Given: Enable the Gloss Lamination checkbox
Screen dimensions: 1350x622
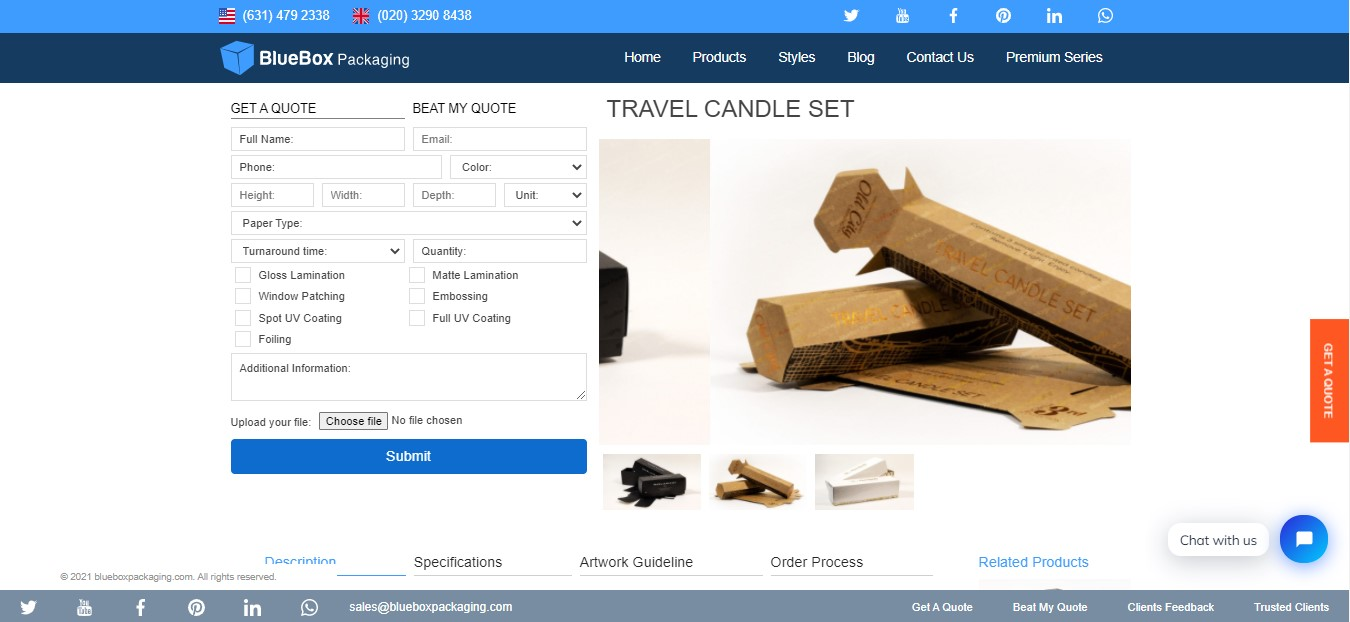Looking at the screenshot, I should click(x=243, y=275).
